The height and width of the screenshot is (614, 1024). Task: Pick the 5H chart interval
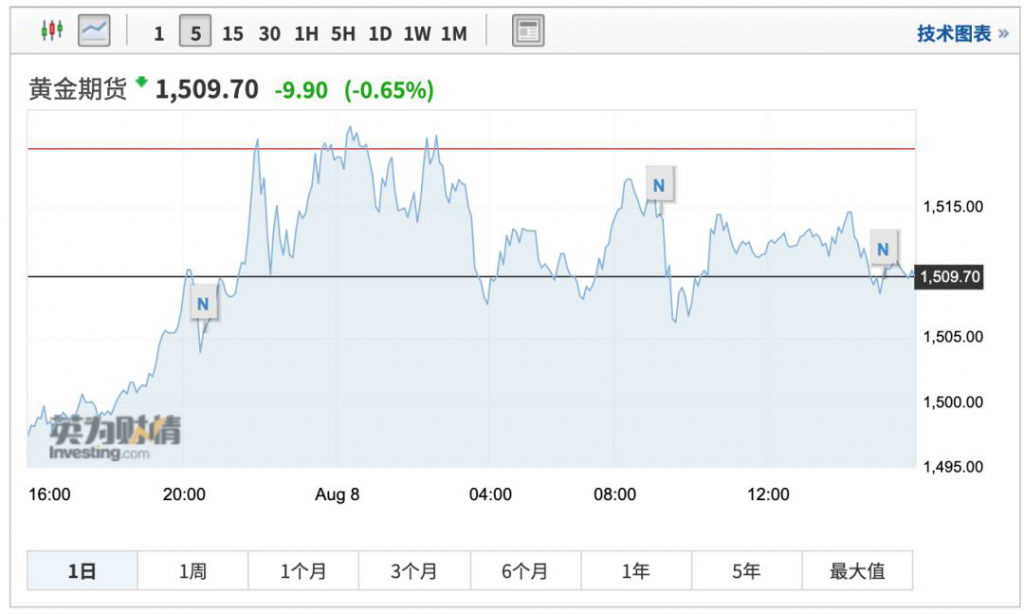pyautogui.click(x=343, y=33)
